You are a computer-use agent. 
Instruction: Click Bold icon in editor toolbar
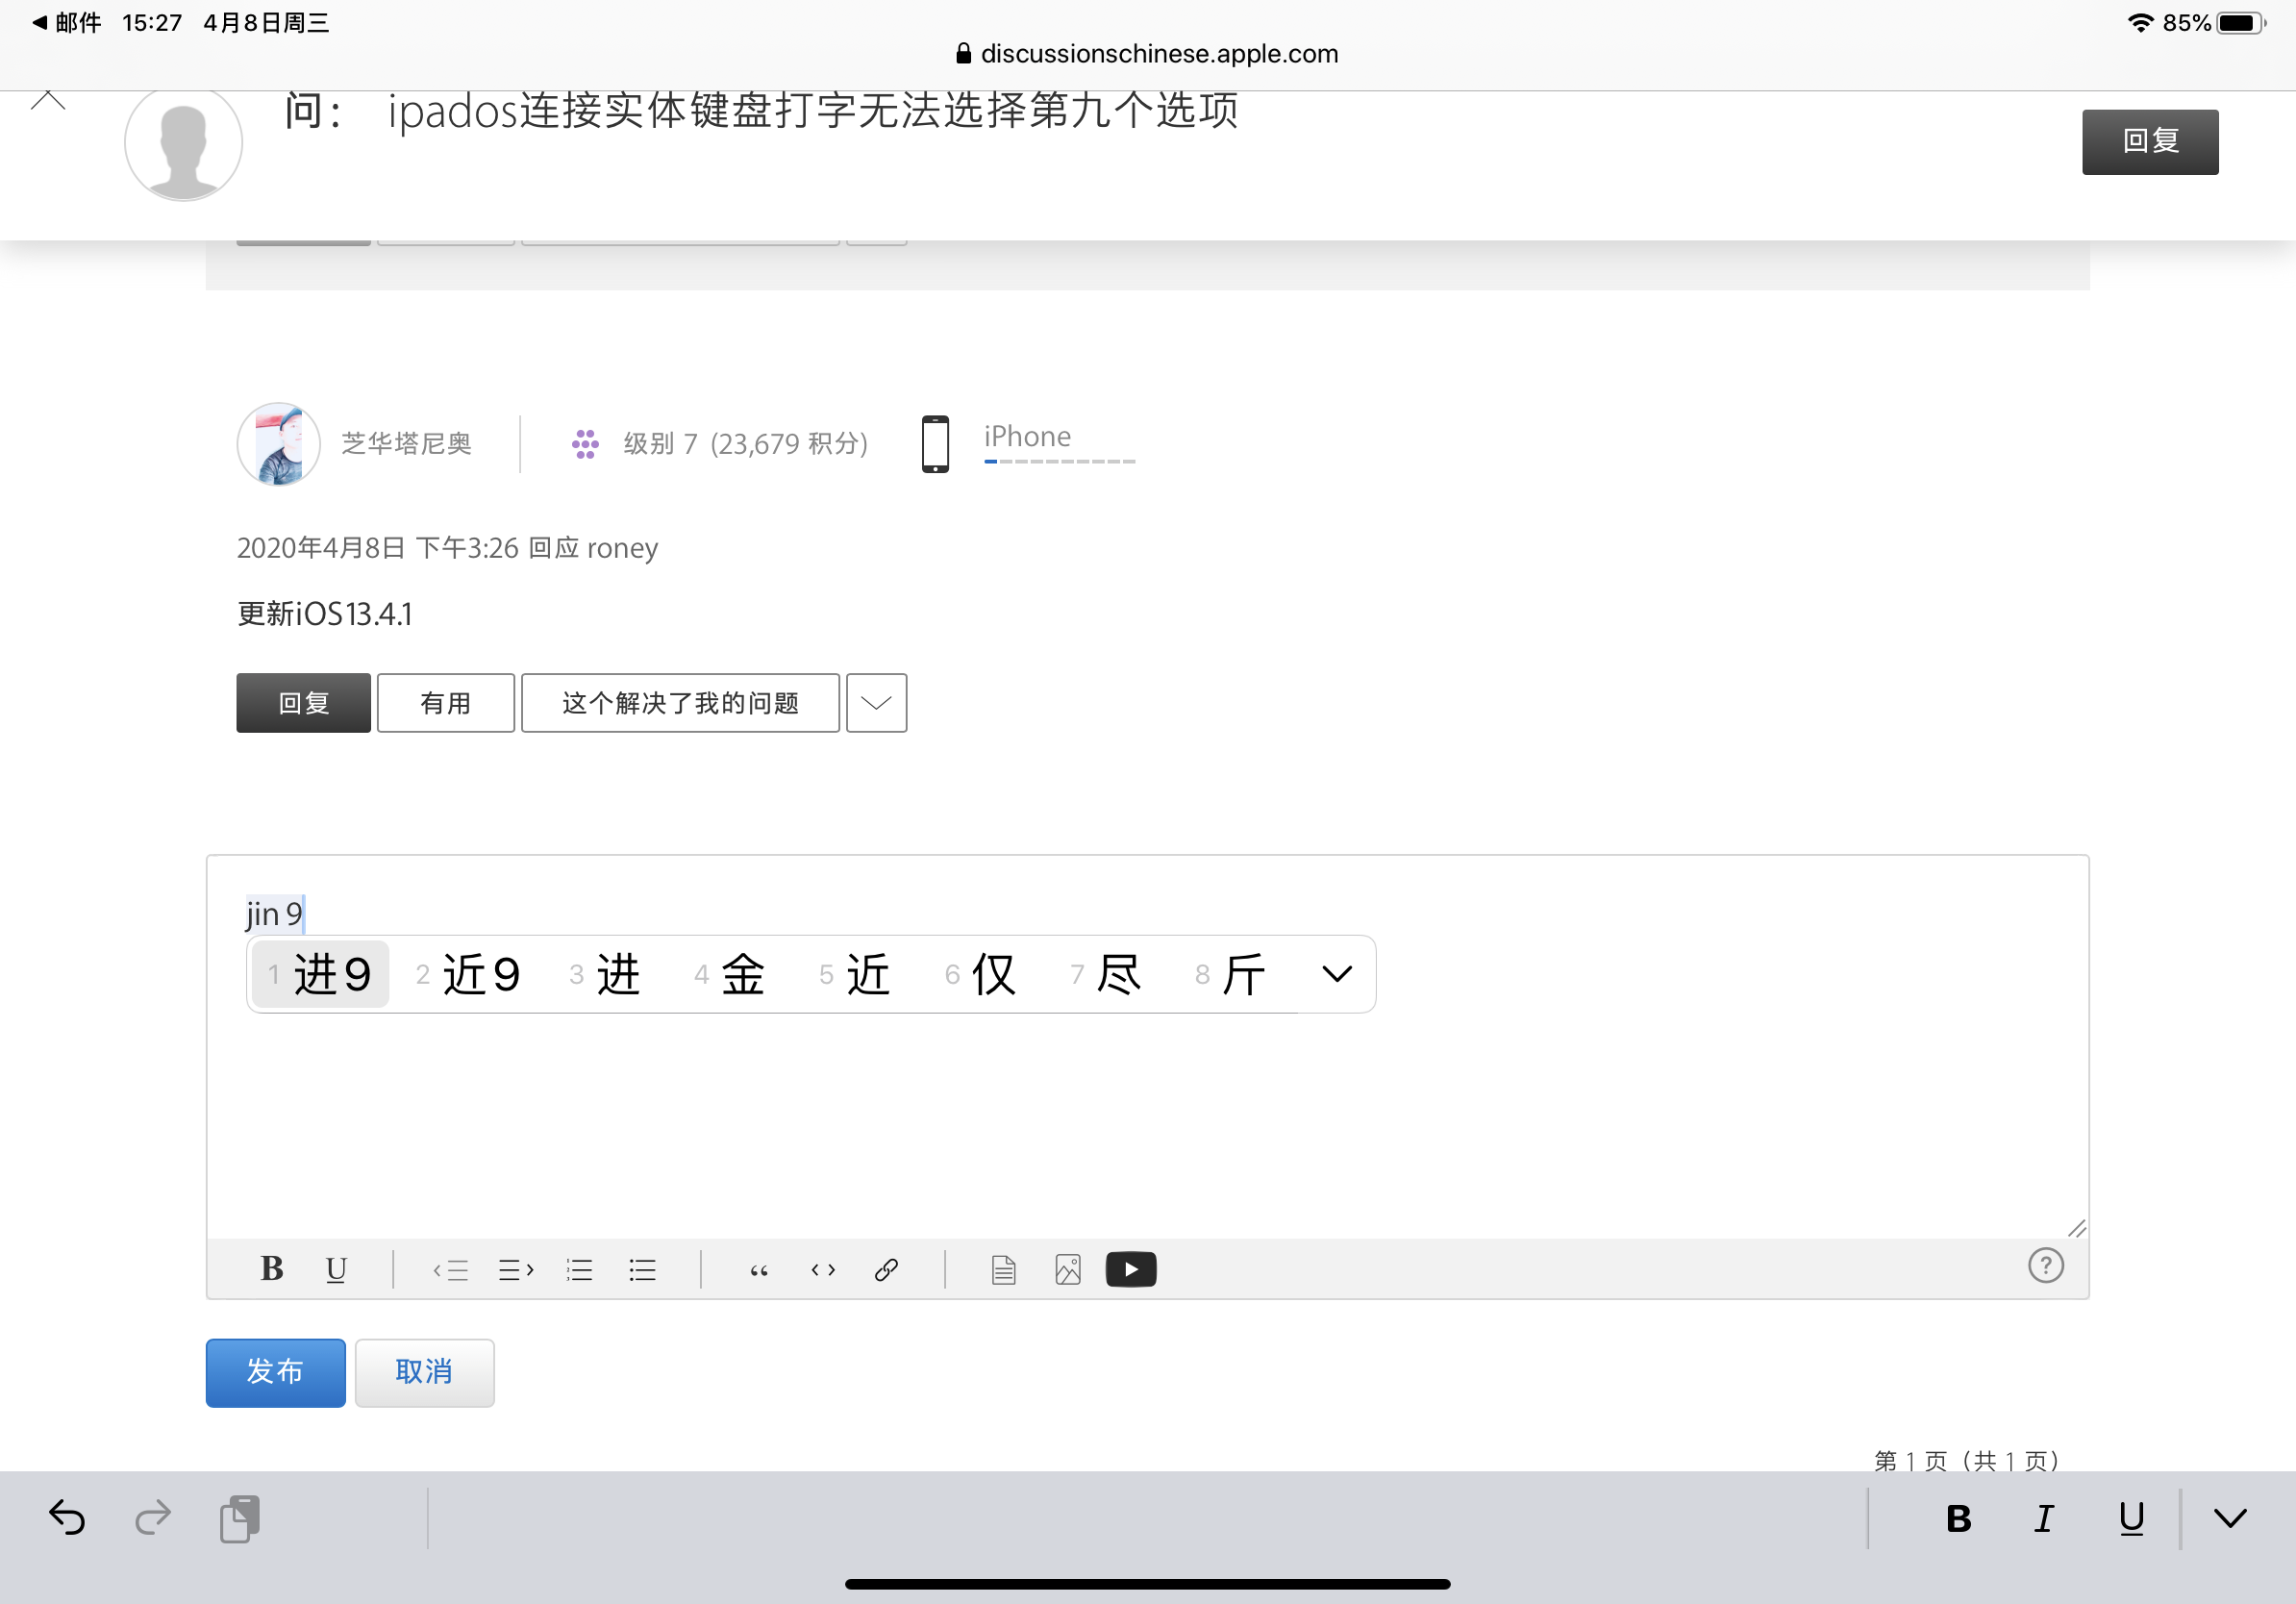pyautogui.click(x=271, y=1269)
